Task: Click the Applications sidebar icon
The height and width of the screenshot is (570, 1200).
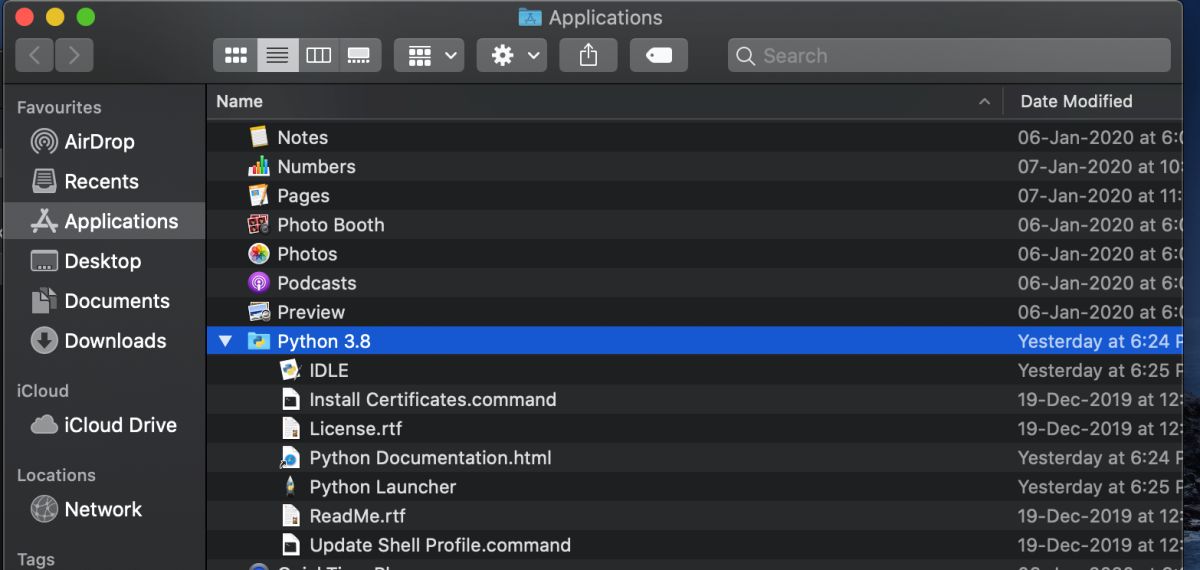Action: (44, 221)
